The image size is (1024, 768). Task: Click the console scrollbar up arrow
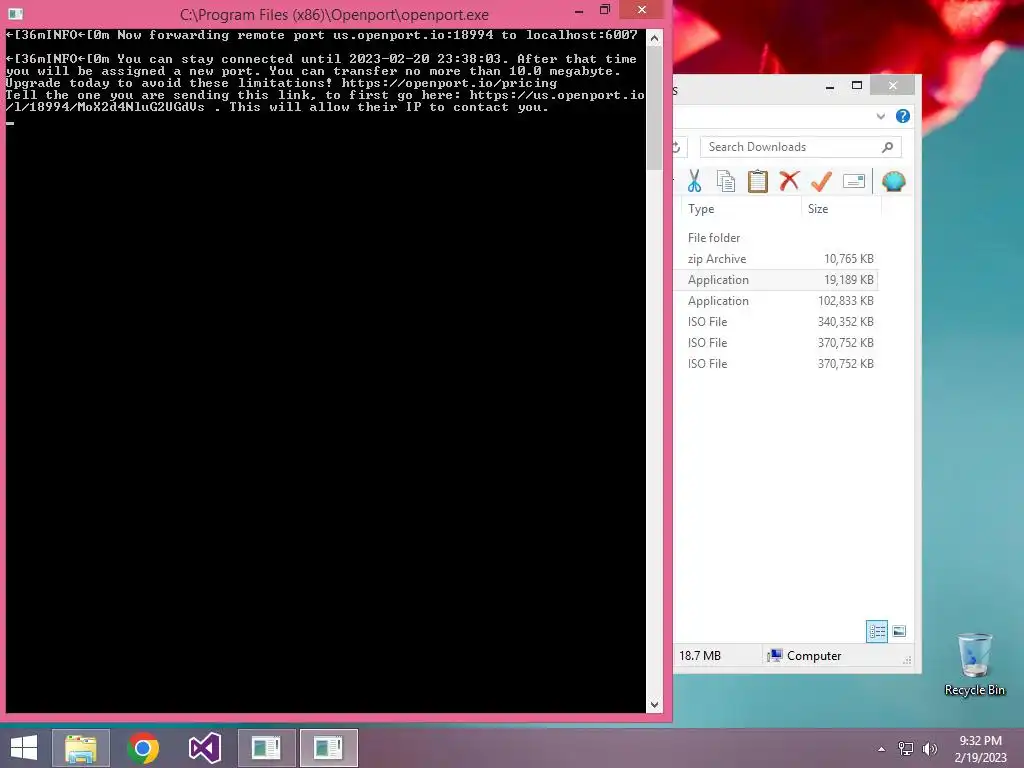654,39
